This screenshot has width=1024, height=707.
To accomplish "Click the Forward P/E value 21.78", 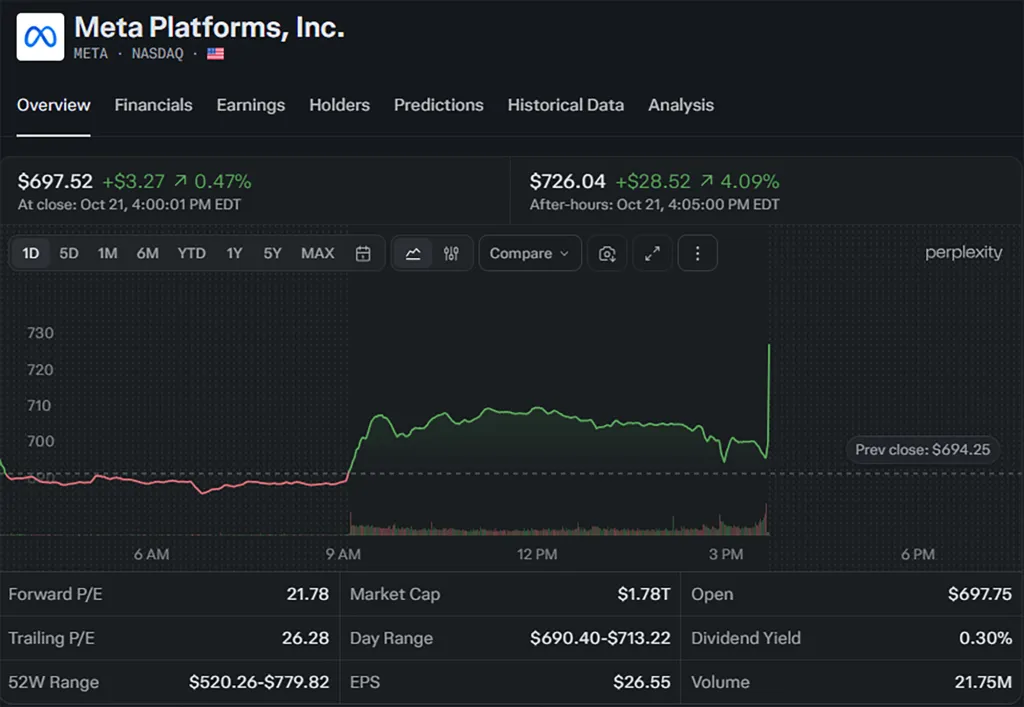I will click(x=308, y=594).
